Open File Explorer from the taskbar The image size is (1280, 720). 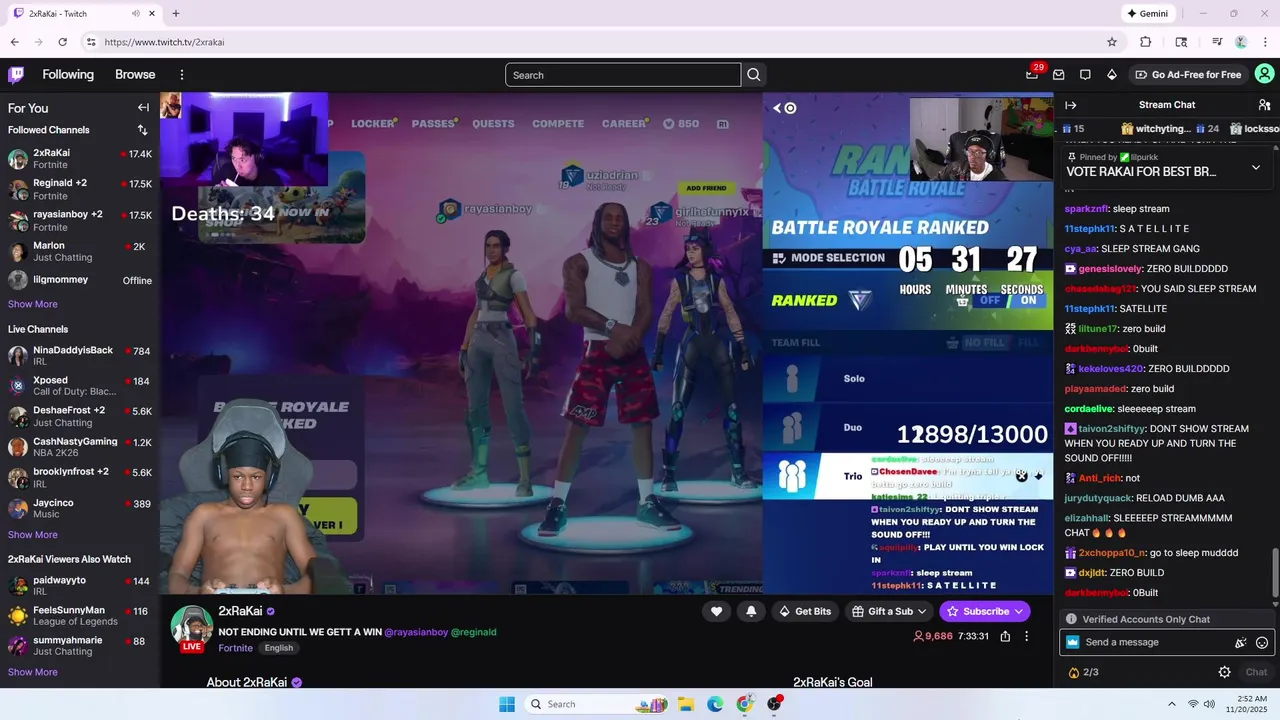pos(686,704)
